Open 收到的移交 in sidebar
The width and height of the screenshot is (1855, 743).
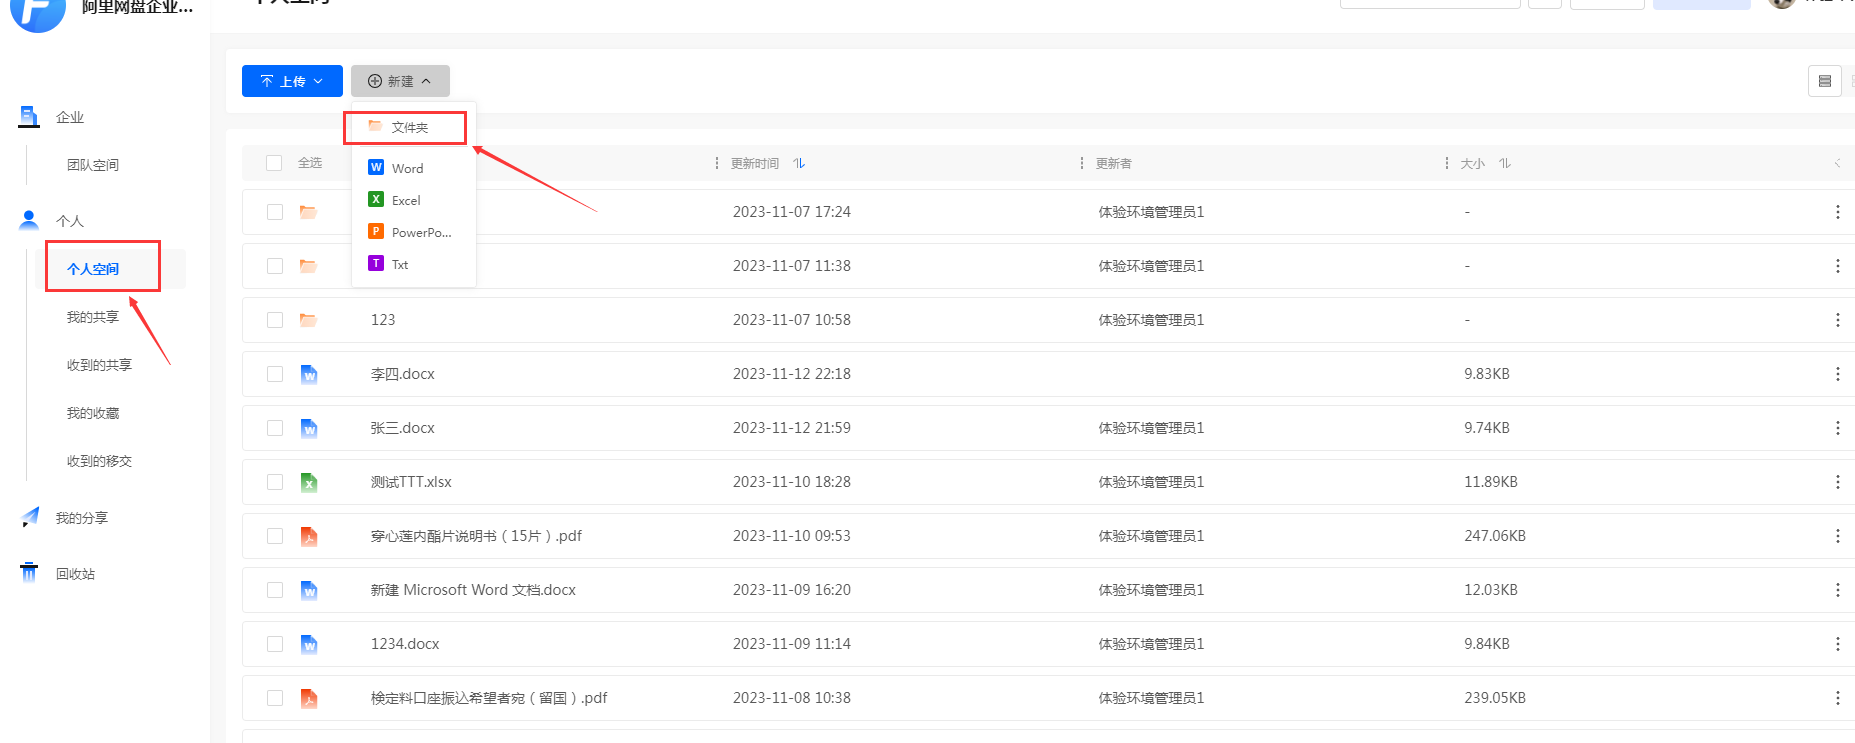pos(99,461)
